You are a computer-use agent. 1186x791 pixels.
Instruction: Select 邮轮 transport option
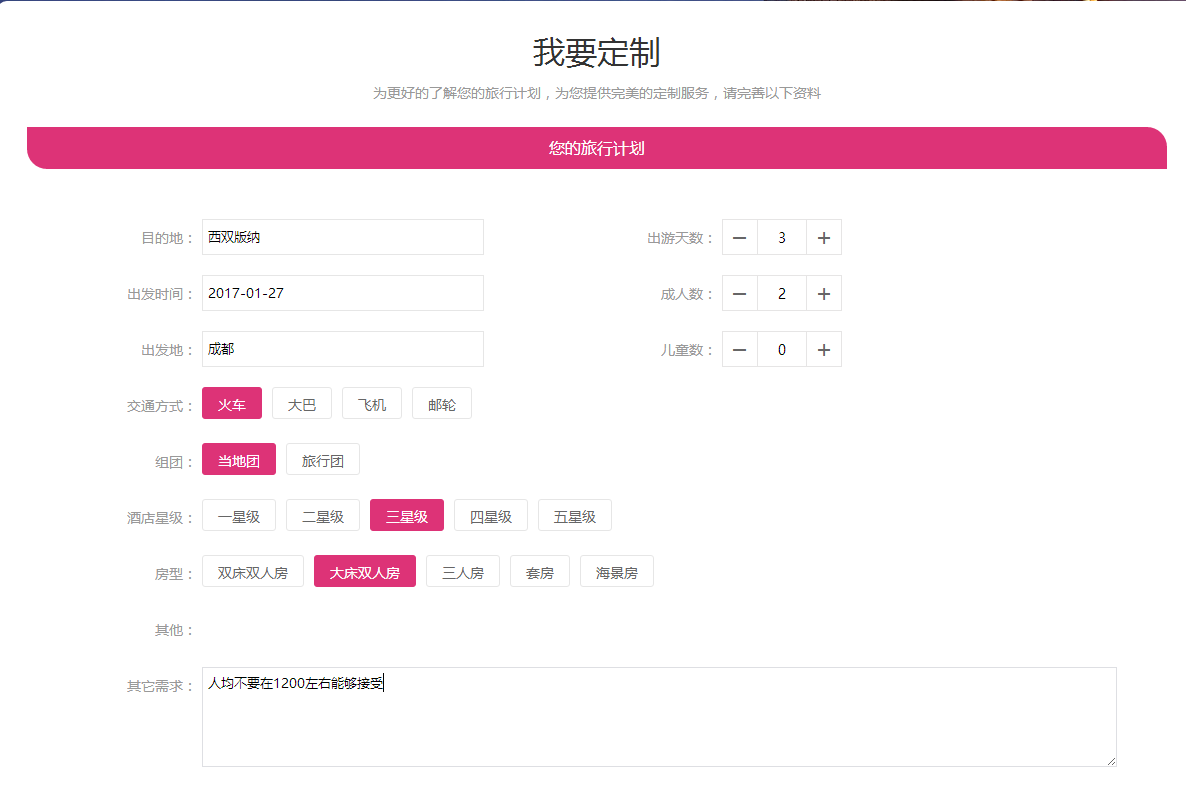(x=442, y=404)
